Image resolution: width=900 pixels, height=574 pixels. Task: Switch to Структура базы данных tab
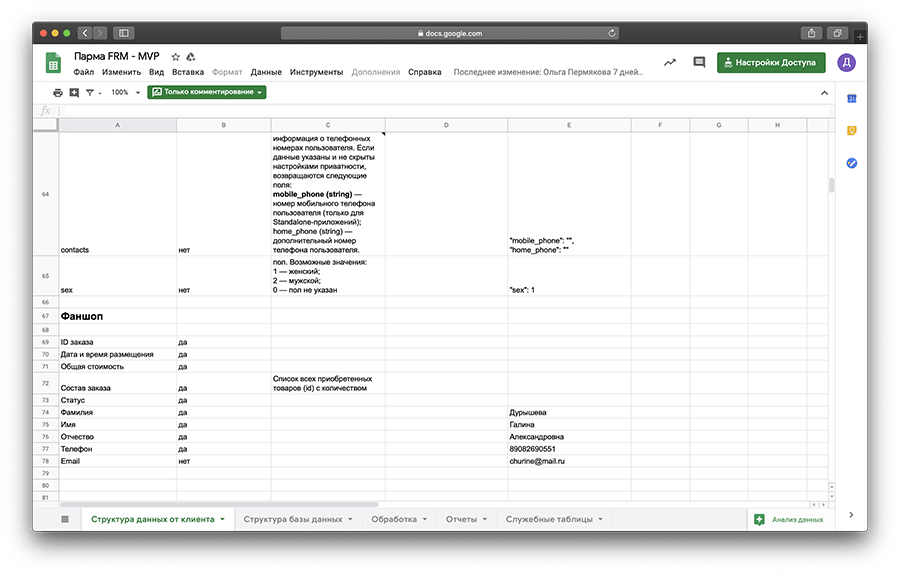point(292,519)
